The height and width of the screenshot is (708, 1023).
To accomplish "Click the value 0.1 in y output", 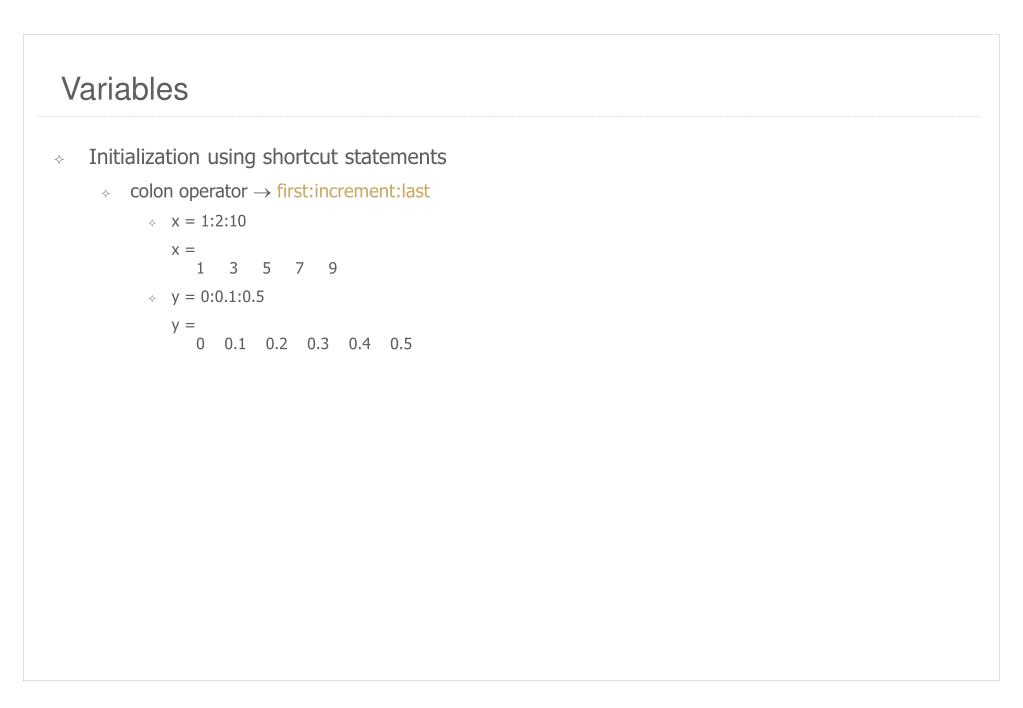I will click(235, 344).
